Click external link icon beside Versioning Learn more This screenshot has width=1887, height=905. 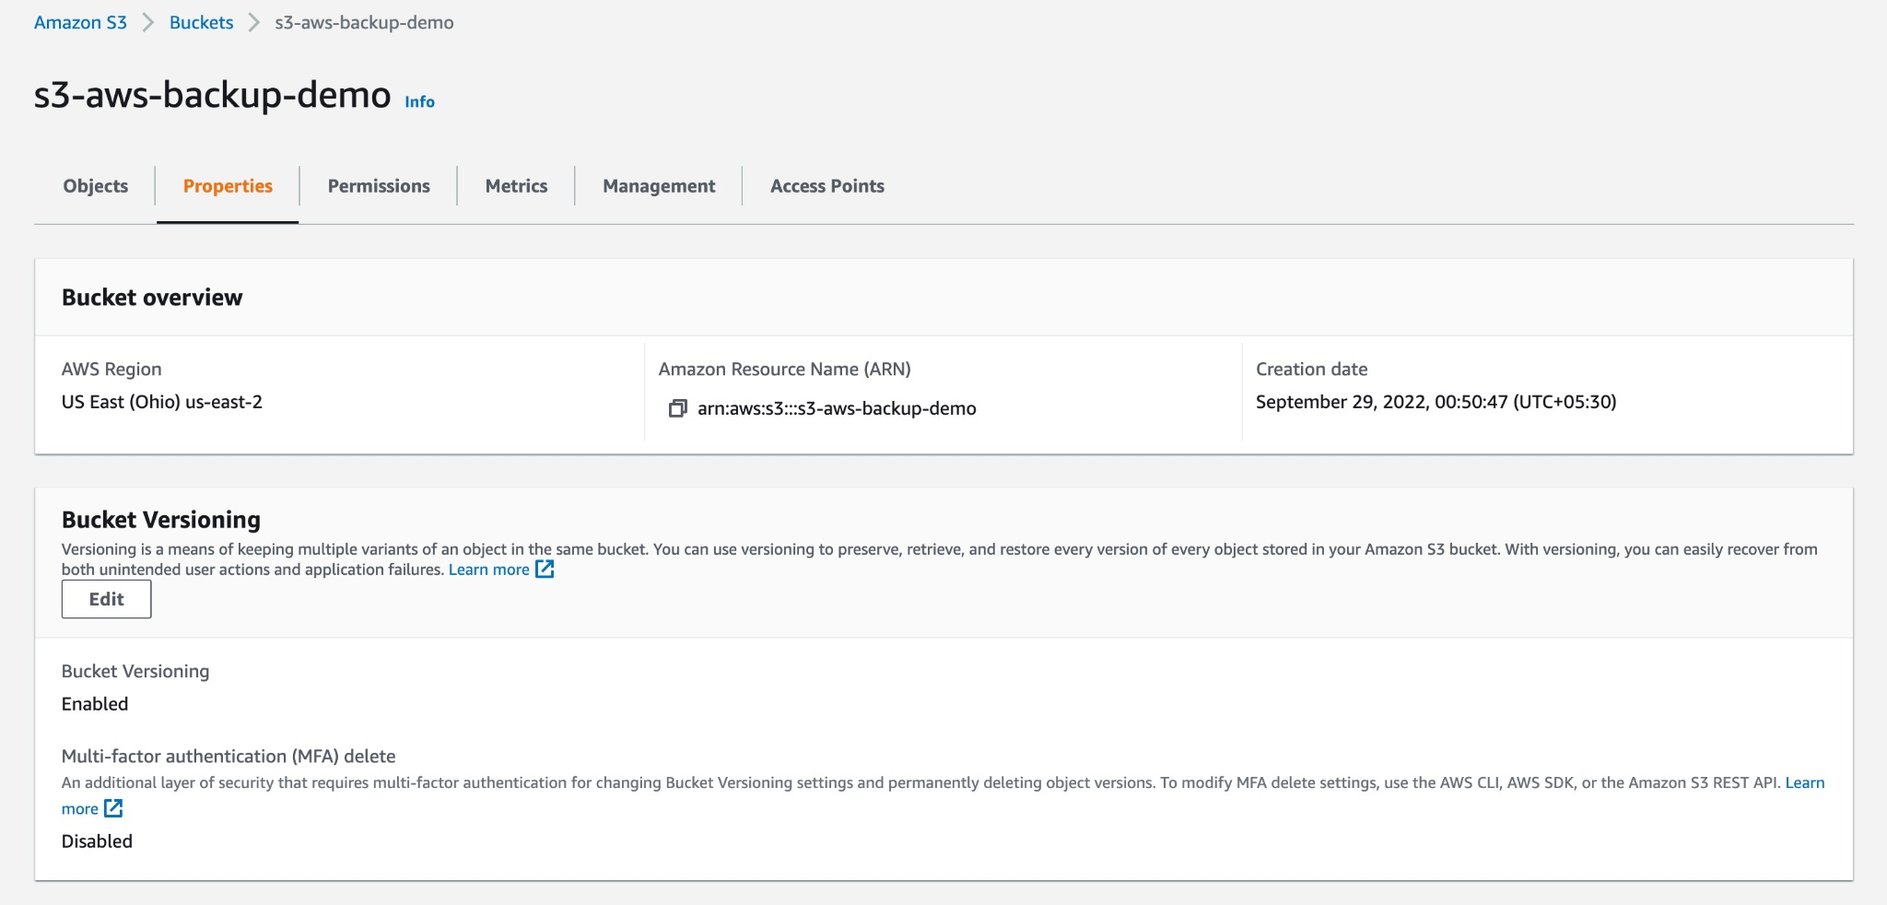[x=545, y=569]
